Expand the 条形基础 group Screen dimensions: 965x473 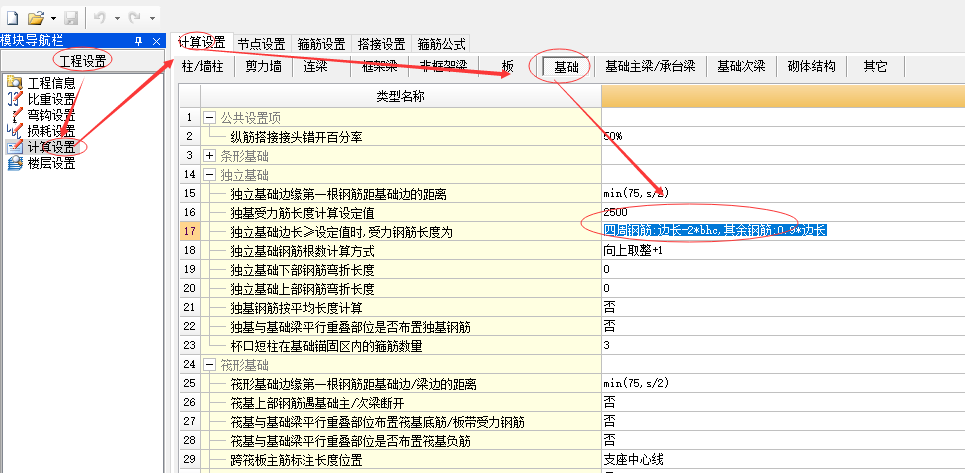pyautogui.click(x=210, y=156)
